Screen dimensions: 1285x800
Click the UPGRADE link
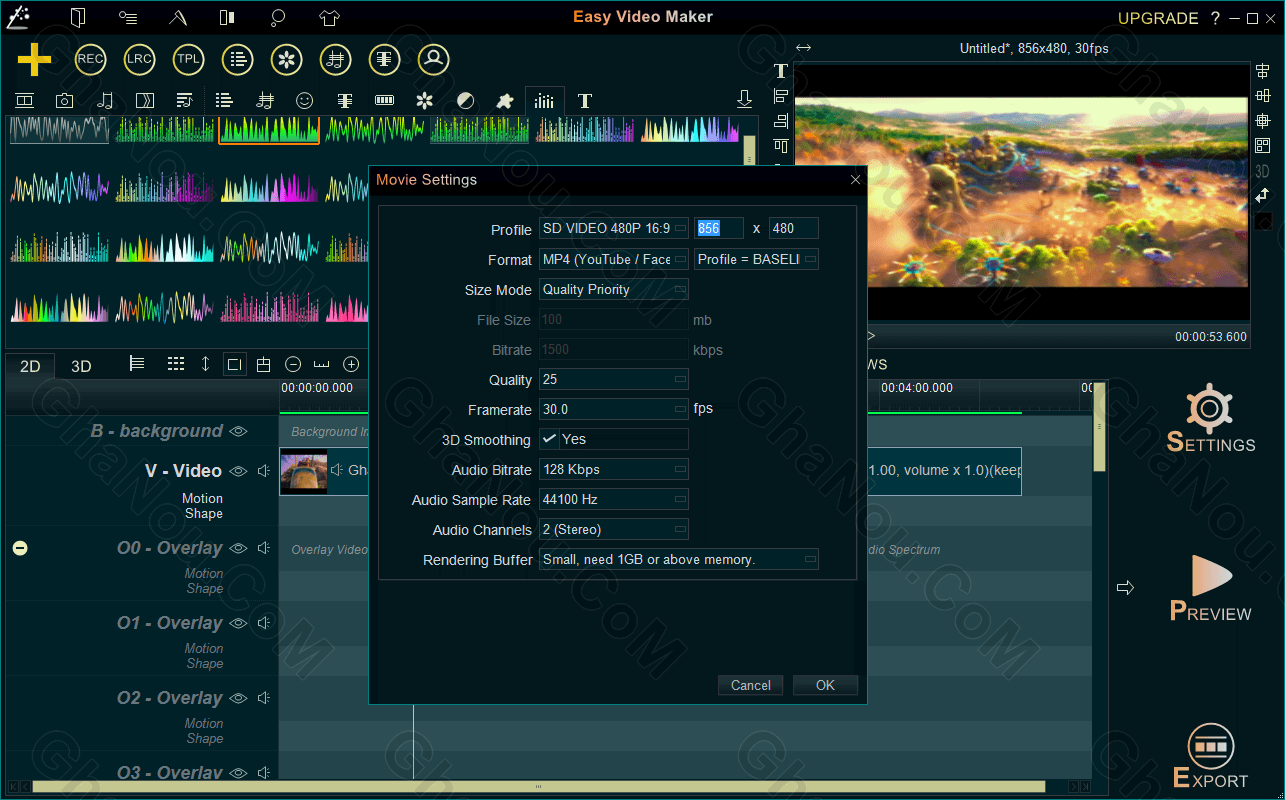tap(1158, 18)
